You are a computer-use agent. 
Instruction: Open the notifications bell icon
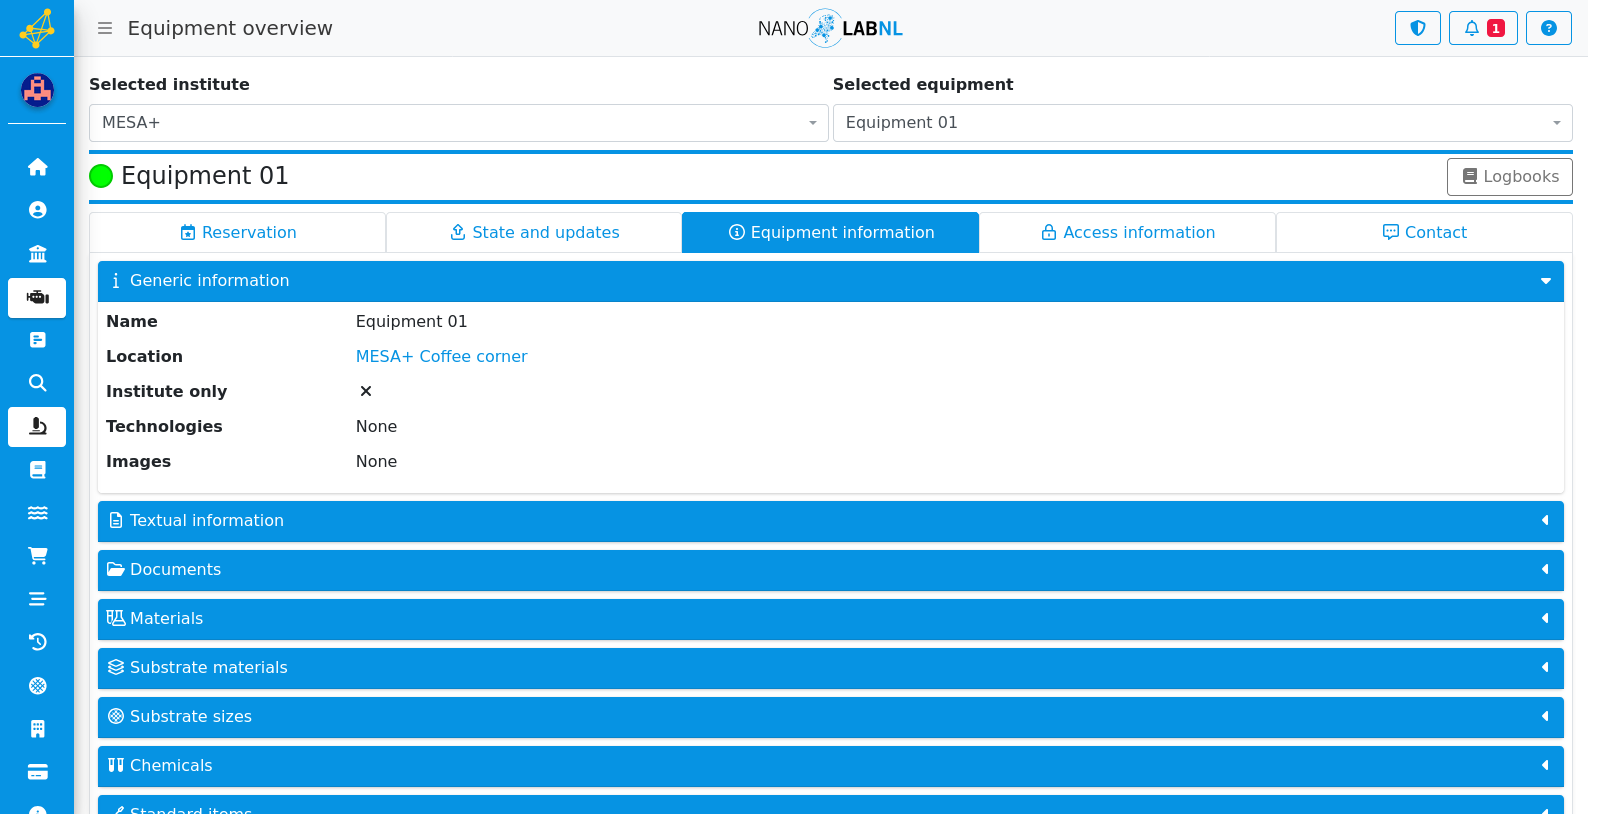click(x=1483, y=28)
